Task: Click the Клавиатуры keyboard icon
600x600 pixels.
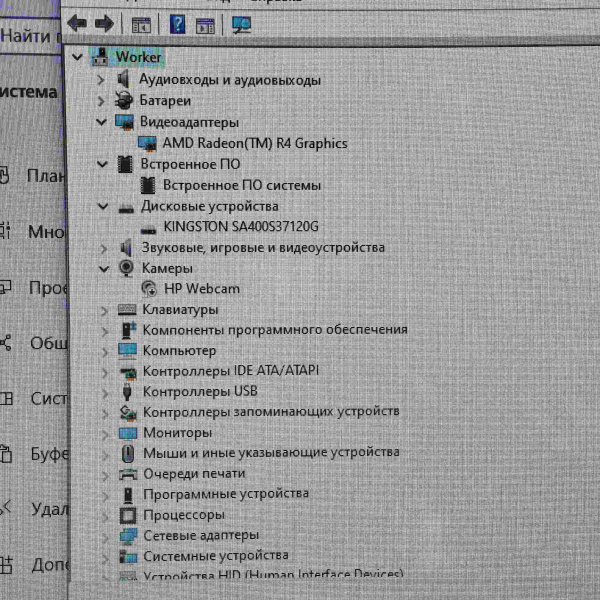Action: coord(127,309)
